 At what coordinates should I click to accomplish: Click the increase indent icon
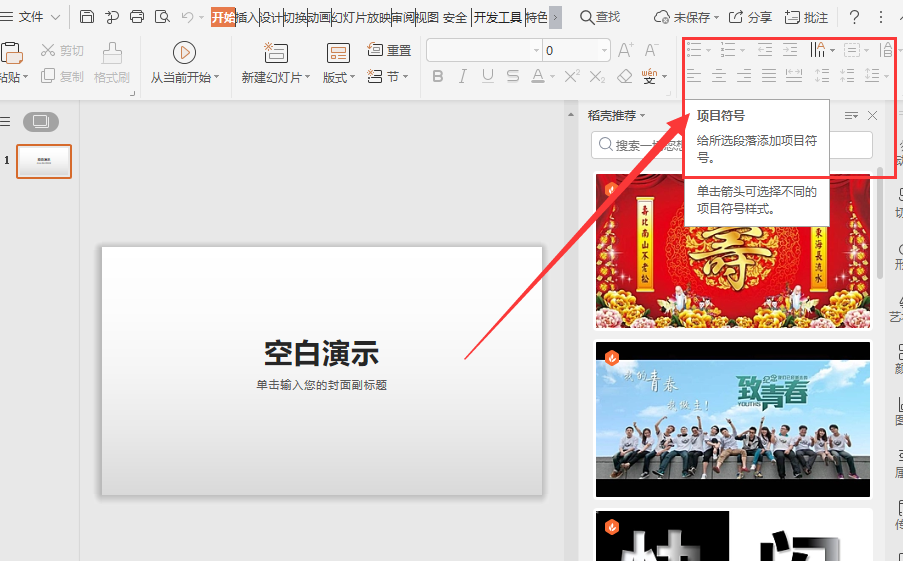[790, 50]
